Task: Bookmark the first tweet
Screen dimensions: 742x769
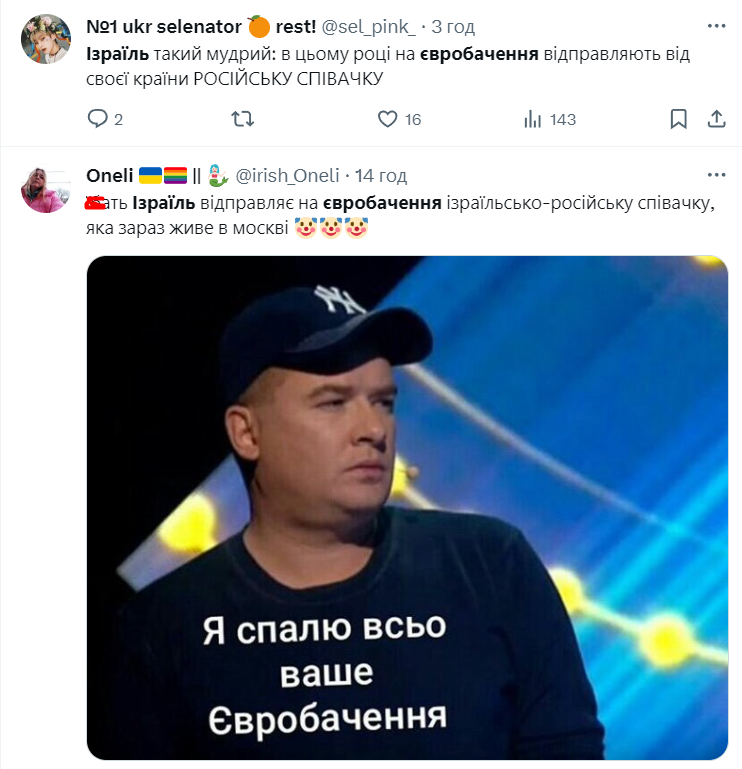Action: pyautogui.click(x=678, y=119)
